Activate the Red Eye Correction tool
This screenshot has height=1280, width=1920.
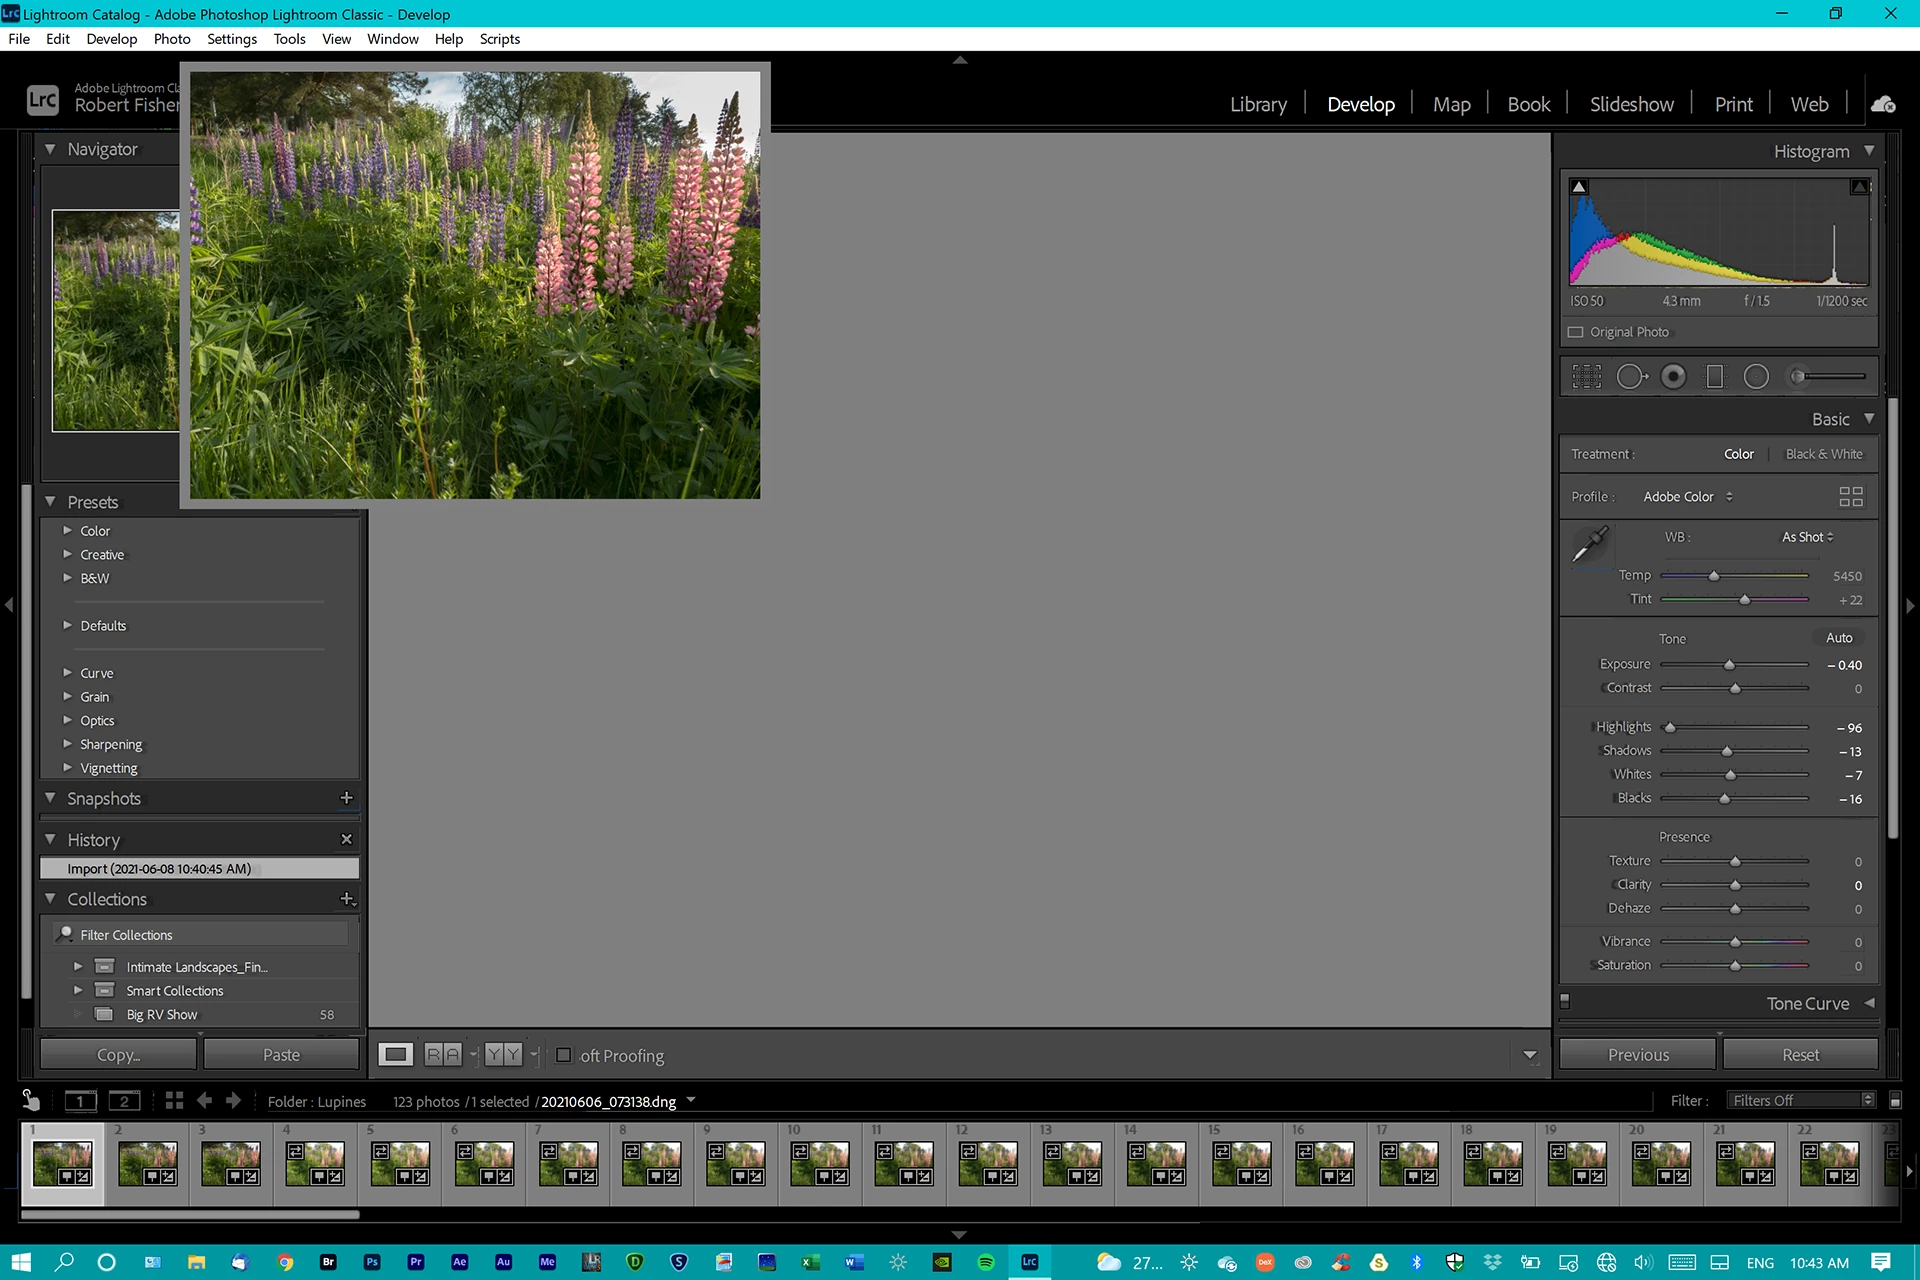pyautogui.click(x=1673, y=377)
